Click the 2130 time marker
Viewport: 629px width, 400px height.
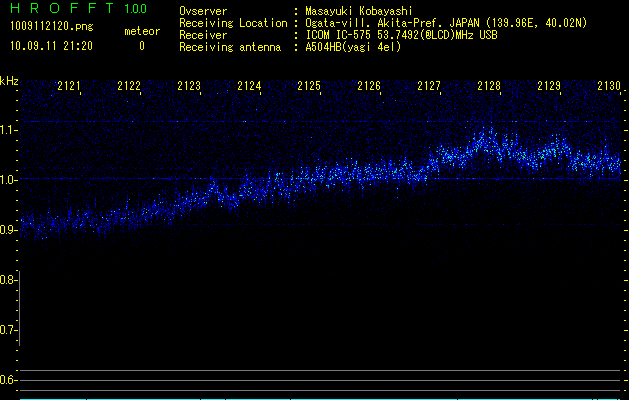click(x=609, y=87)
